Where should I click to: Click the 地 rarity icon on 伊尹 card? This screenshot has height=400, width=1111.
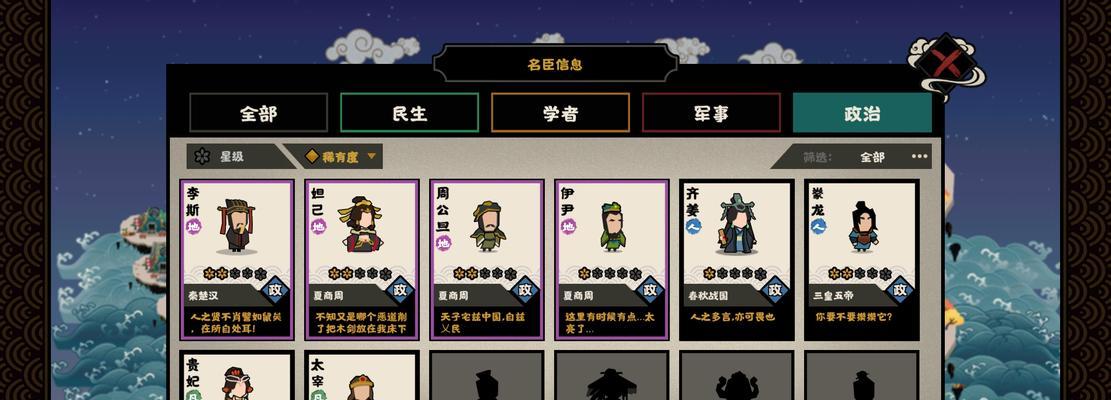click(x=568, y=227)
